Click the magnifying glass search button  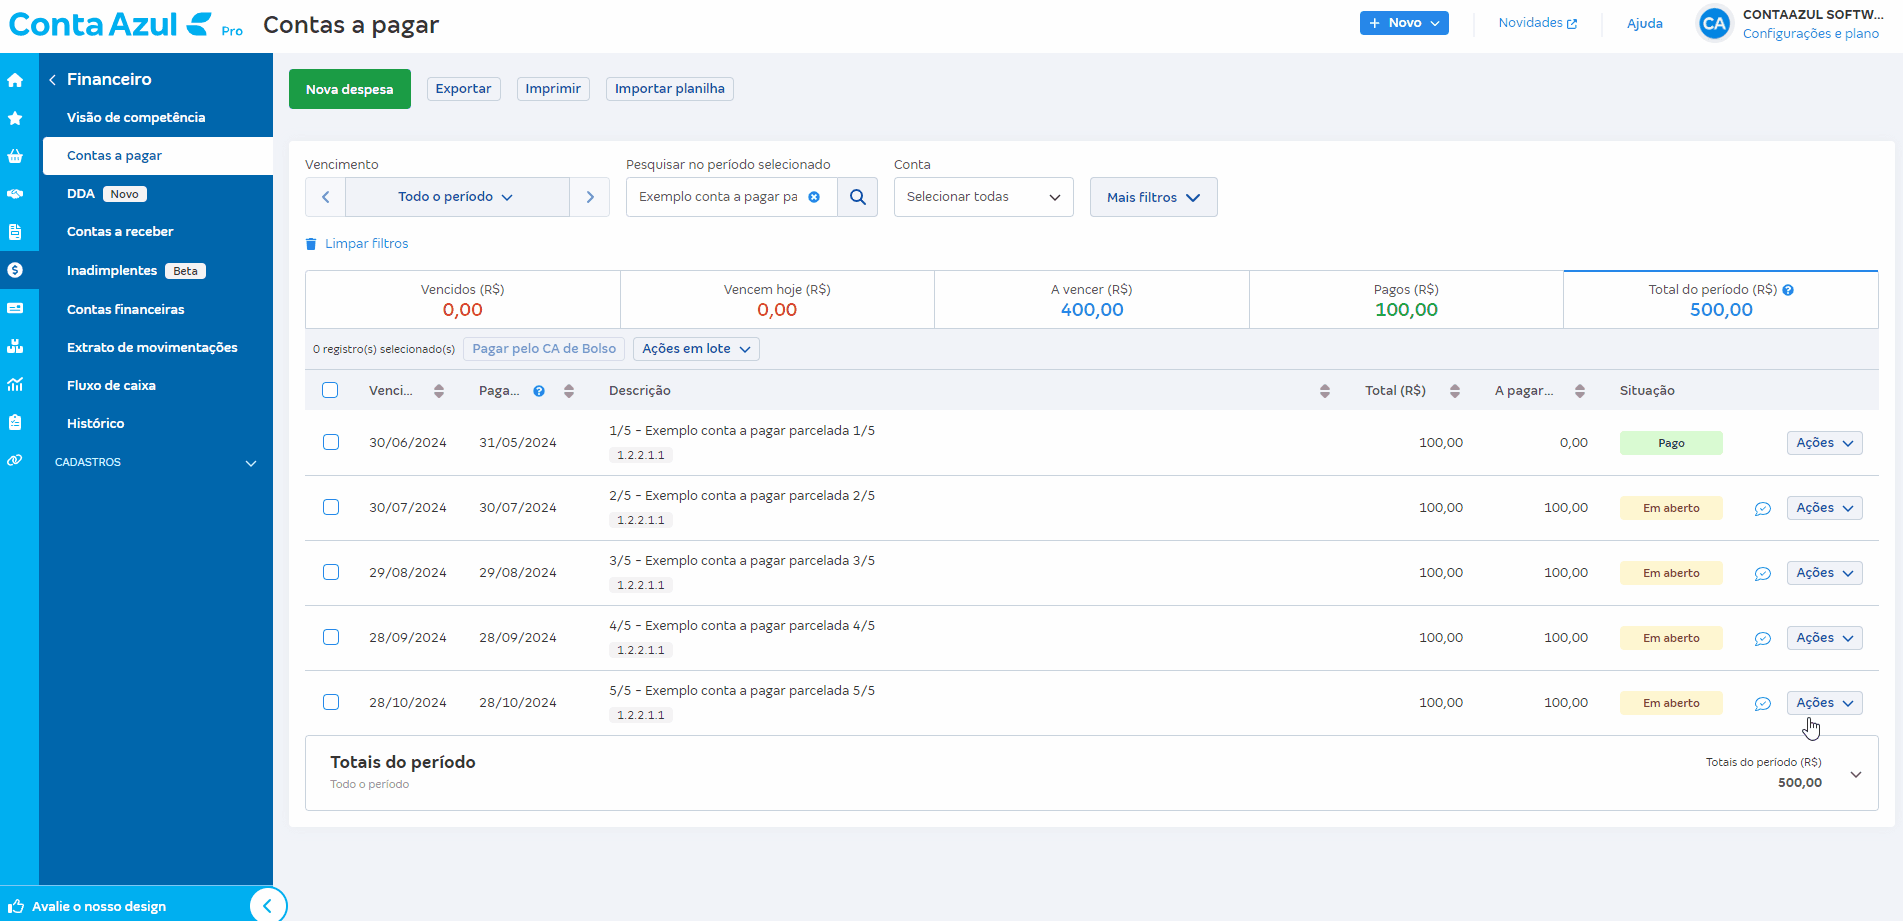857,197
